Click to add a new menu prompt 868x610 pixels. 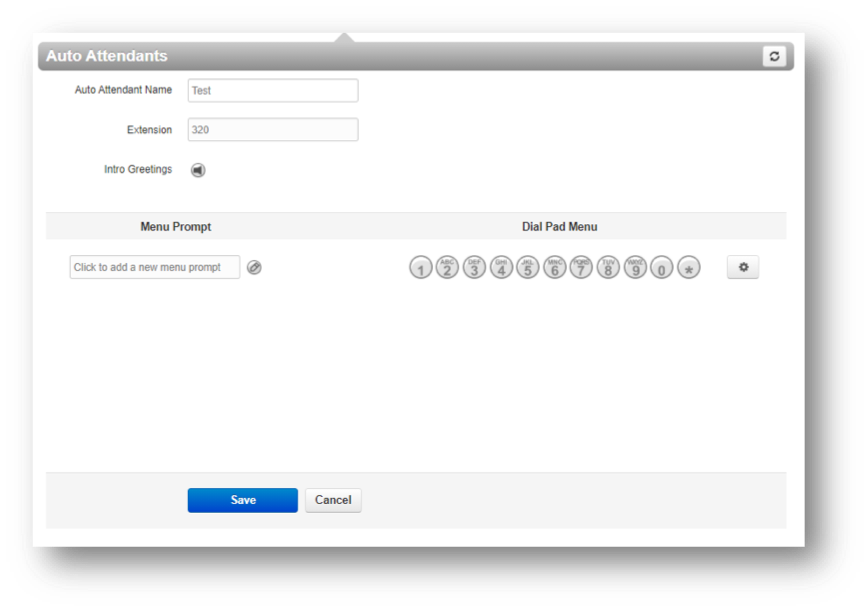tap(155, 268)
